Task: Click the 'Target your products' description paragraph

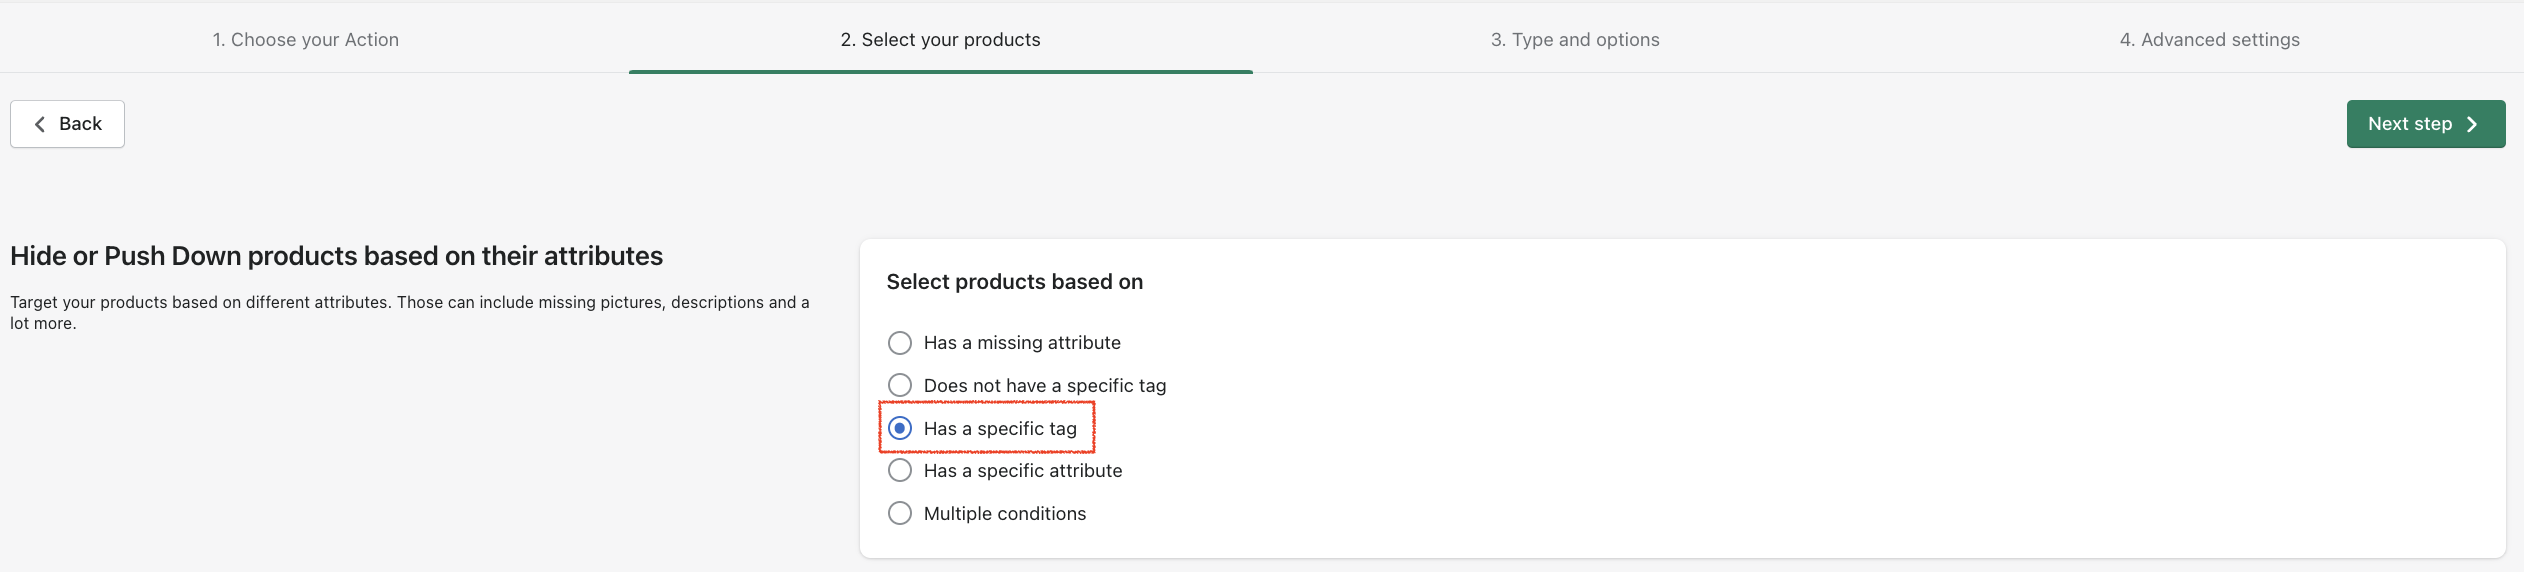Action: coord(410,312)
